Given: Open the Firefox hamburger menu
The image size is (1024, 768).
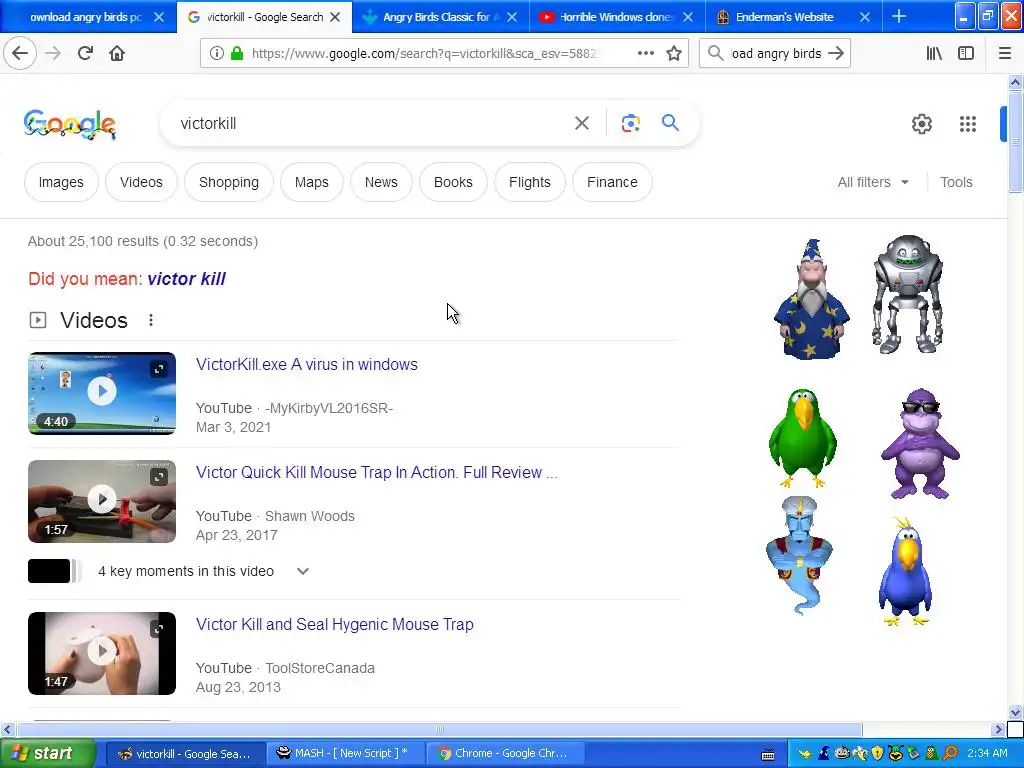Looking at the screenshot, I should pyautogui.click(x=1005, y=54).
